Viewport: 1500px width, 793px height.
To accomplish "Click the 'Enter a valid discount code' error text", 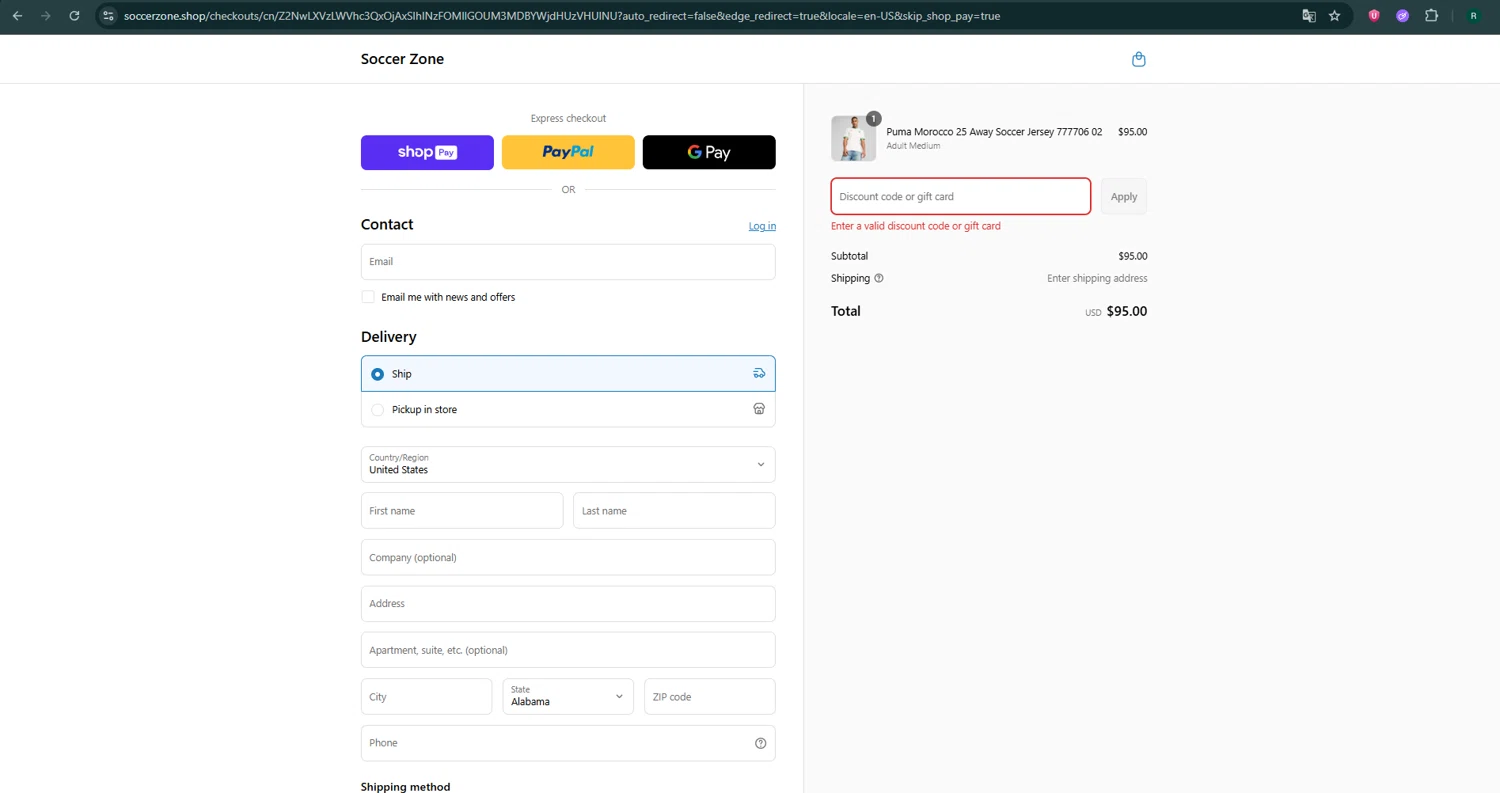I will click(916, 226).
